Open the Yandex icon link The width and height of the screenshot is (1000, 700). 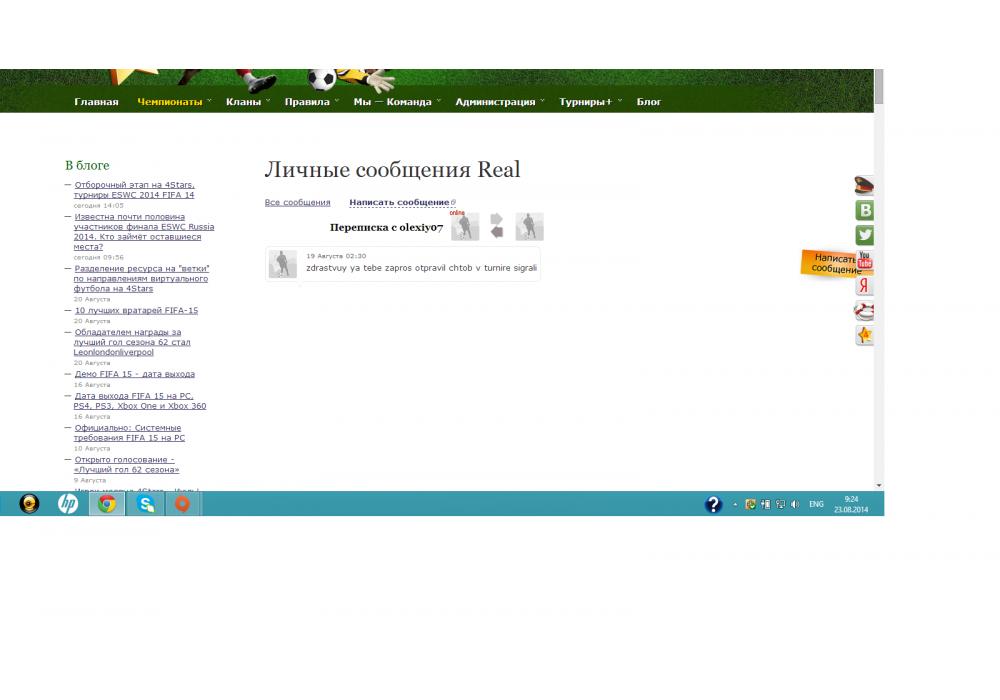pos(865,286)
